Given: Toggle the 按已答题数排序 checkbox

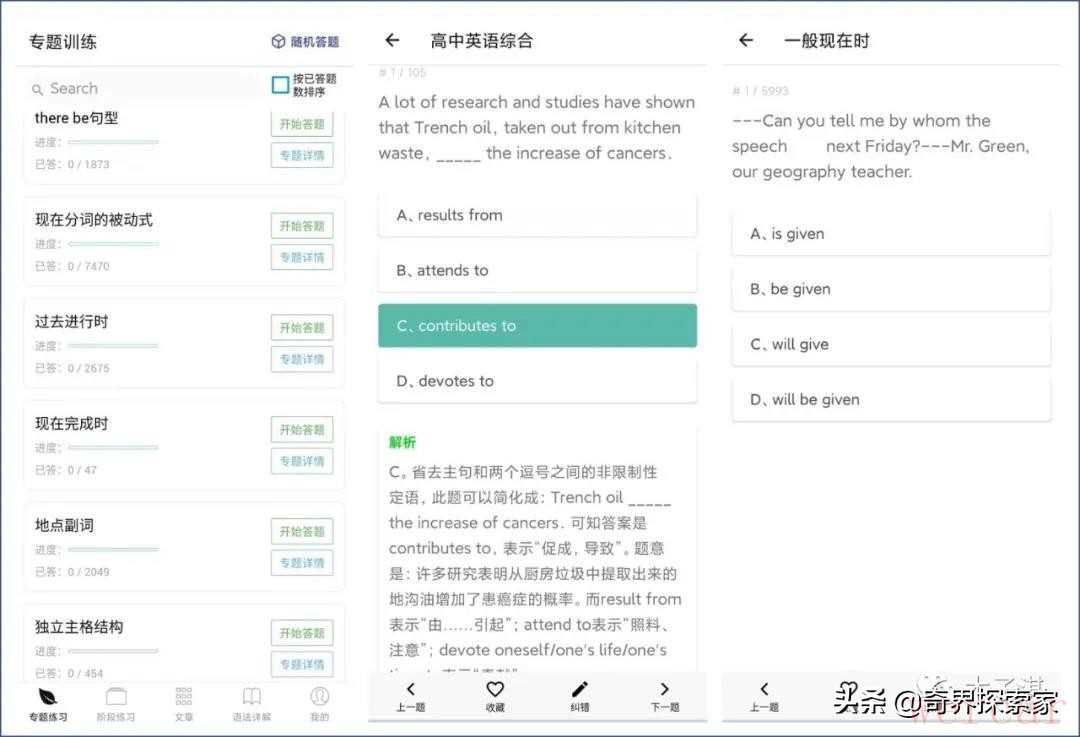Looking at the screenshot, I should coord(281,85).
